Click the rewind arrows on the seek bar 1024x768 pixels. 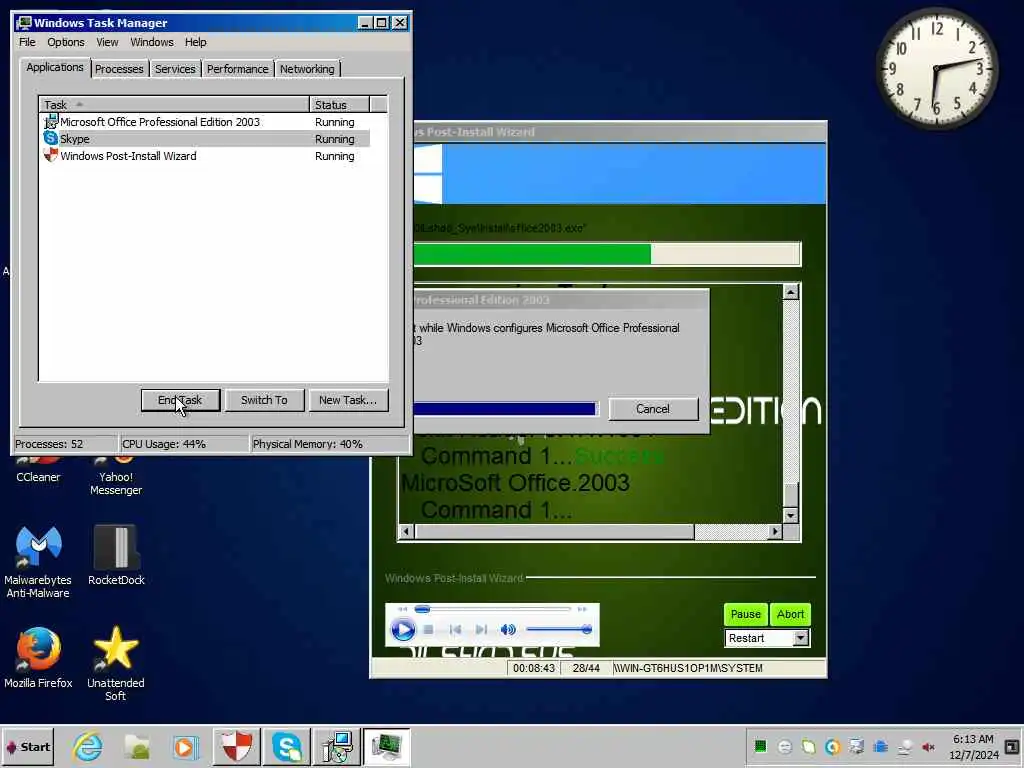[x=402, y=609]
